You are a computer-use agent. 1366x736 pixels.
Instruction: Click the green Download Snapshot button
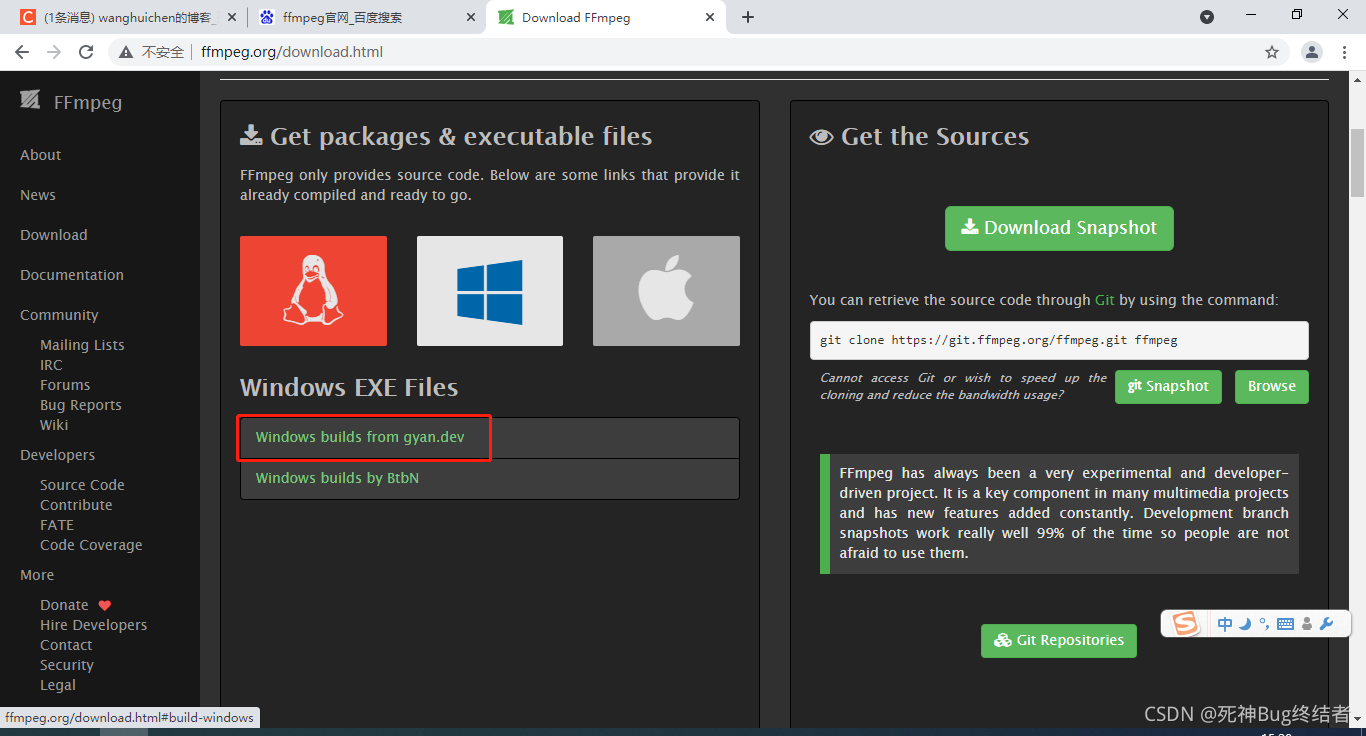(x=1059, y=228)
